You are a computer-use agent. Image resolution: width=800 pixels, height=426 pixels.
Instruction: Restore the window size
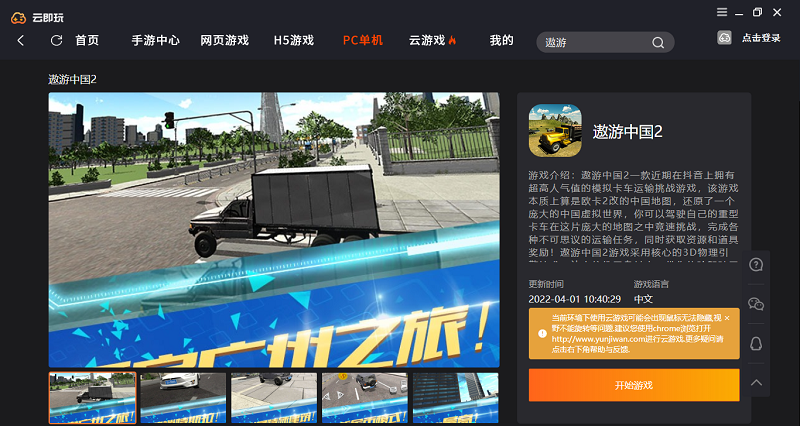757,12
